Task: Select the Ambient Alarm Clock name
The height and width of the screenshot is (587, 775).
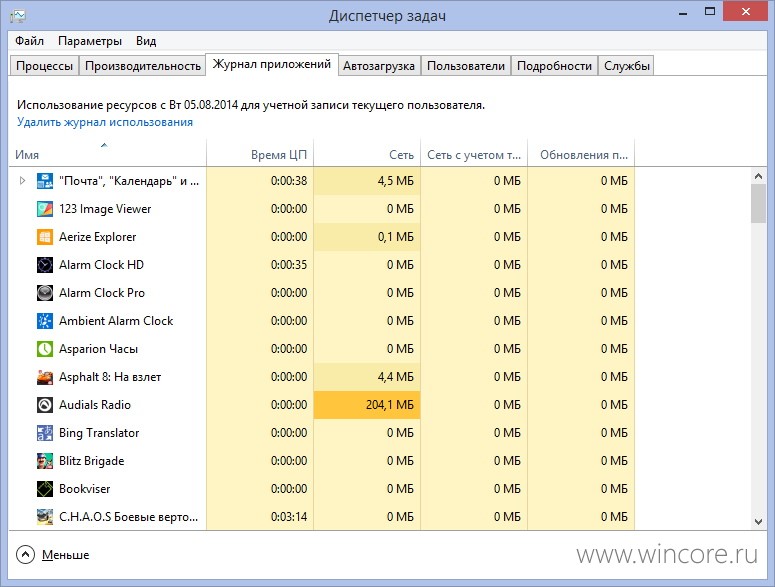Action: pyautogui.click(x=116, y=321)
